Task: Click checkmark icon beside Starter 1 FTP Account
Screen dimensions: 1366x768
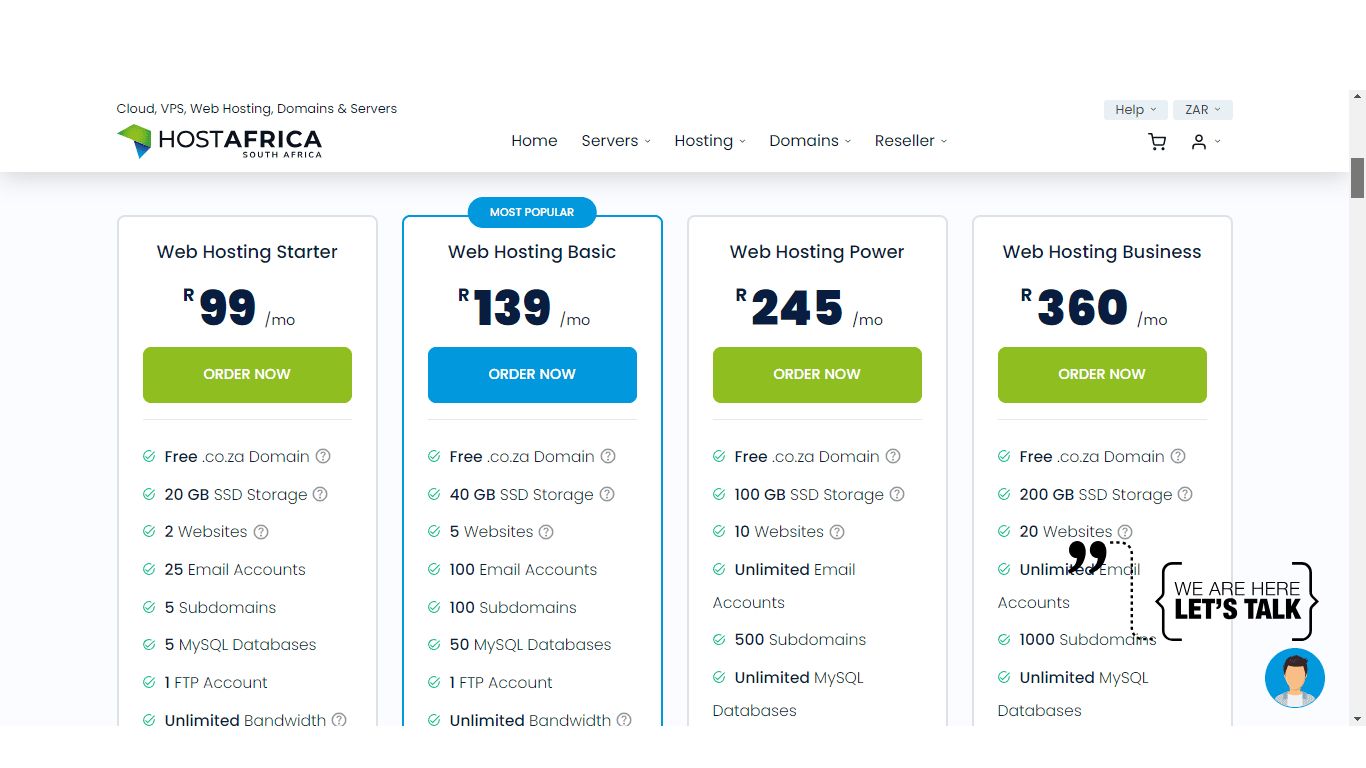Action: pos(149,682)
